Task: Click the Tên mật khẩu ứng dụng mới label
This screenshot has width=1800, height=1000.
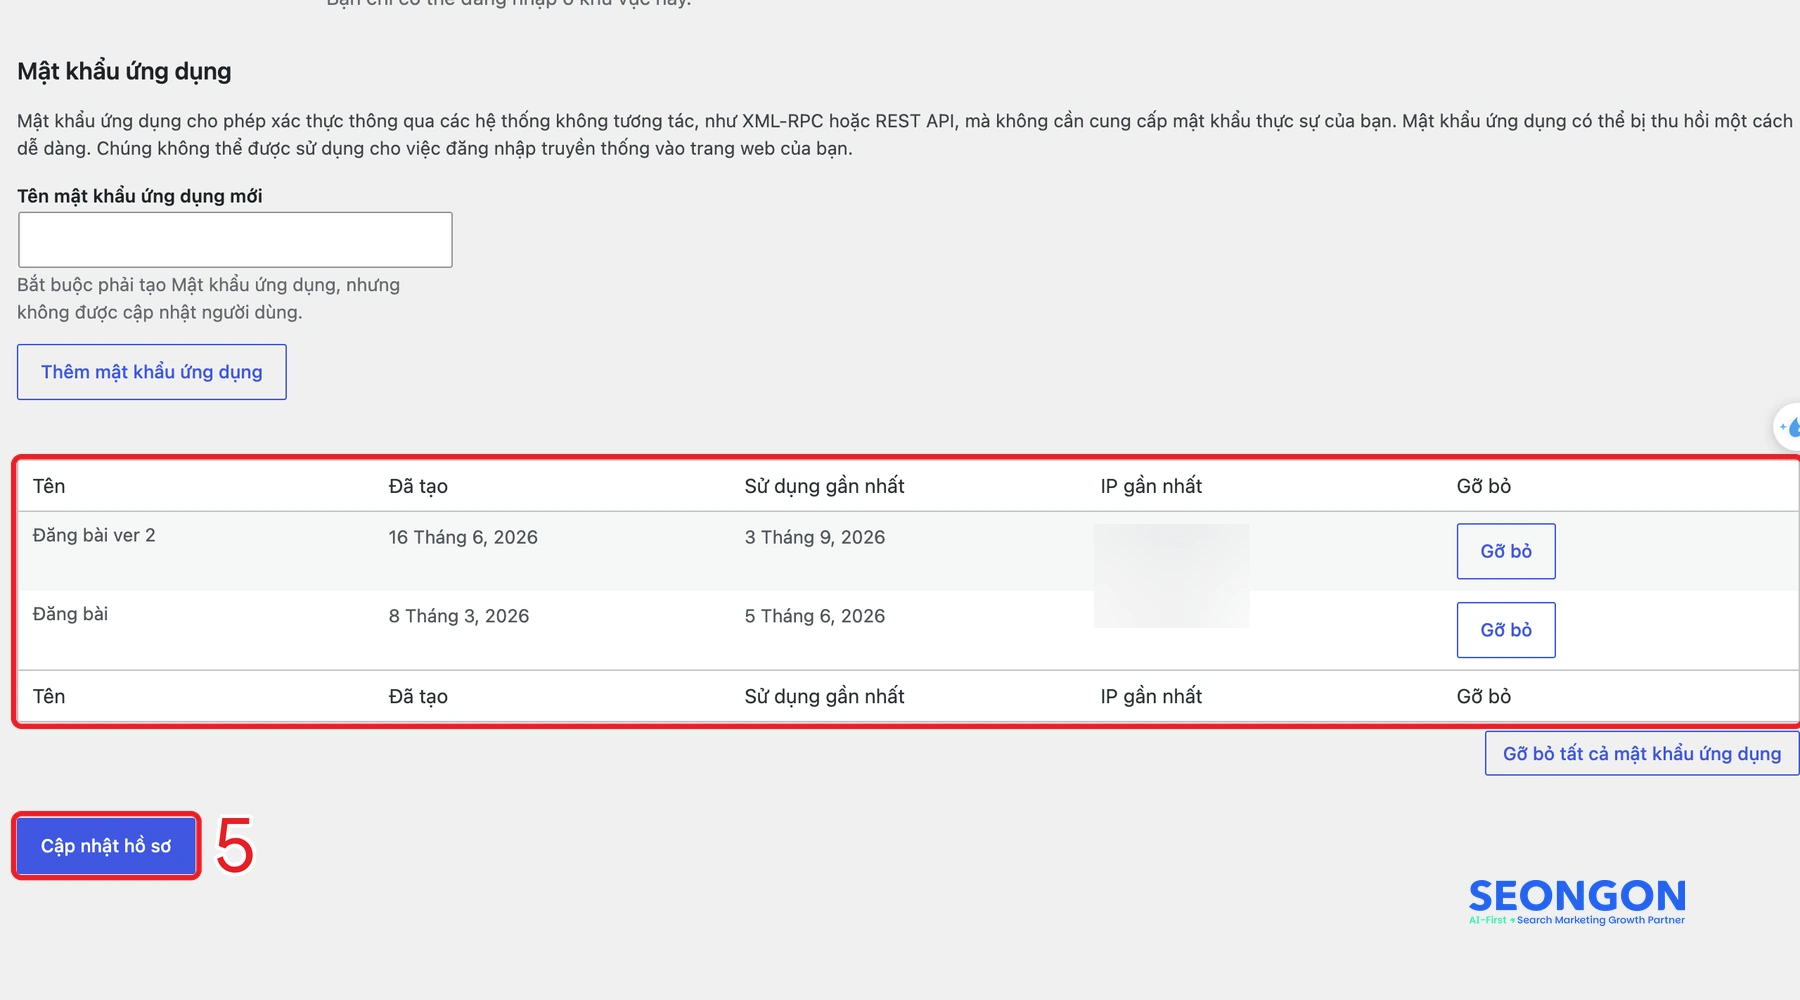Action: (140, 196)
